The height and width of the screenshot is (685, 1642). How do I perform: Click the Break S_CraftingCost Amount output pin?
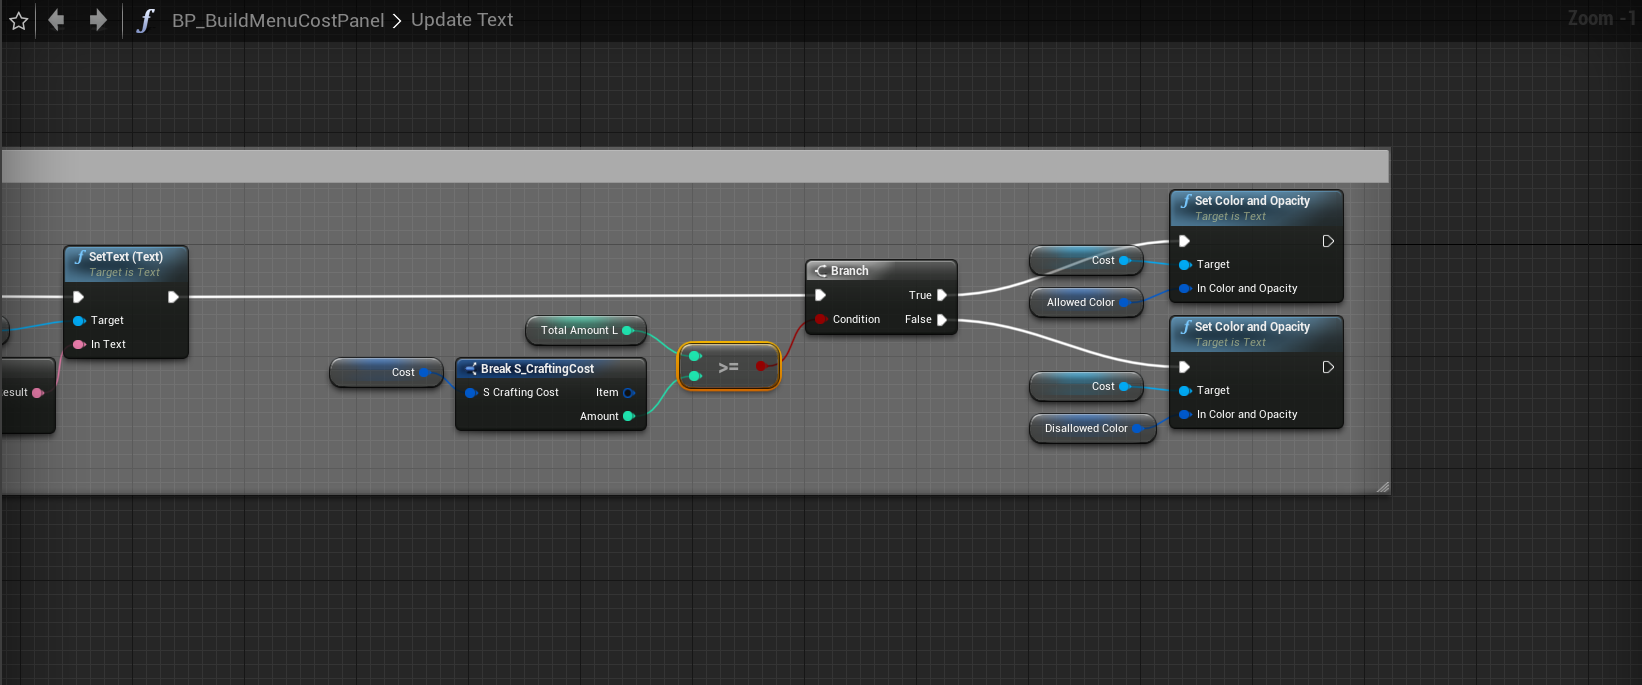(629, 416)
